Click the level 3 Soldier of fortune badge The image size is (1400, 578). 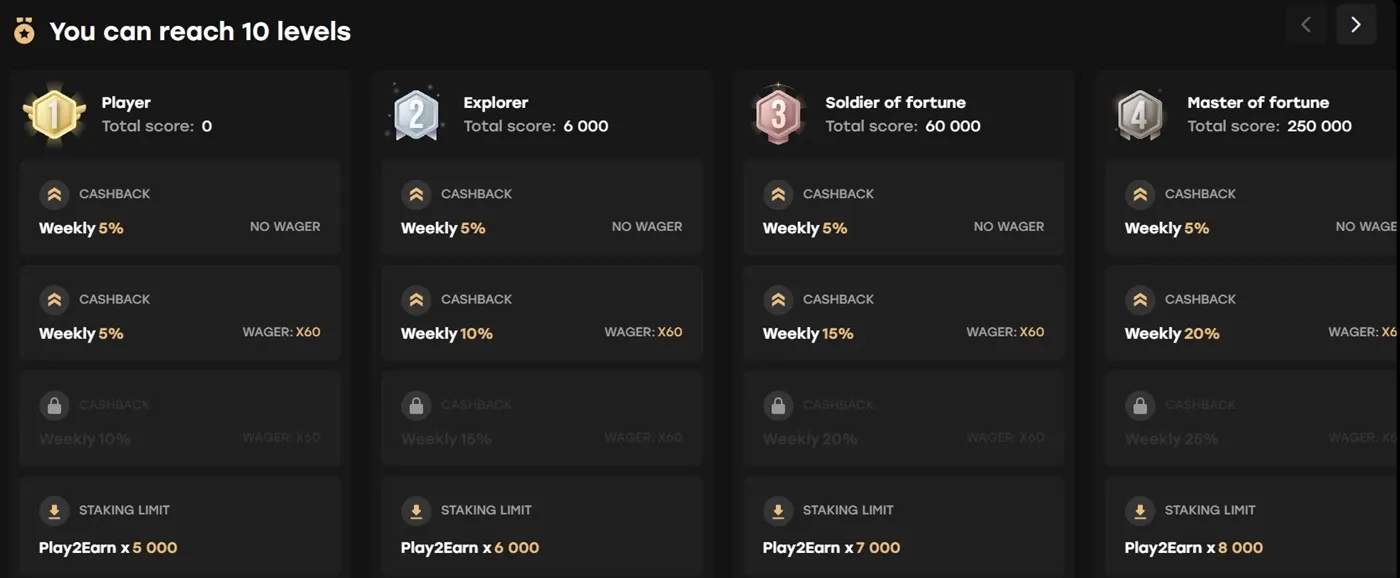tap(778, 114)
